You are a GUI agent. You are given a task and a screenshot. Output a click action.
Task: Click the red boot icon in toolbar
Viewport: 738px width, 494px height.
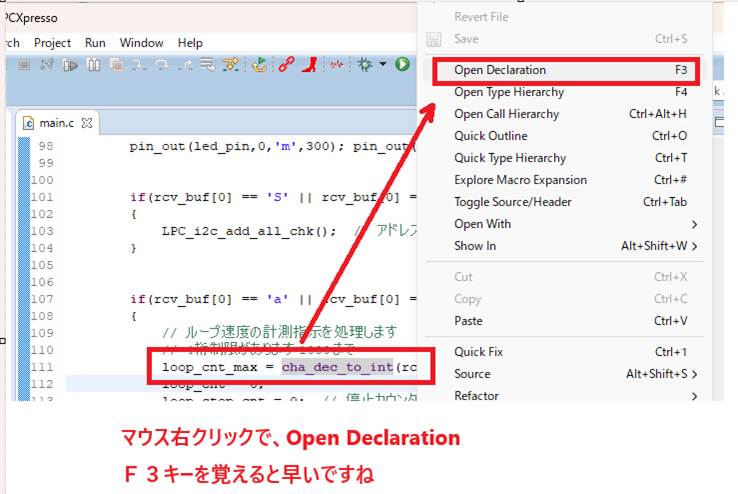[310, 65]
